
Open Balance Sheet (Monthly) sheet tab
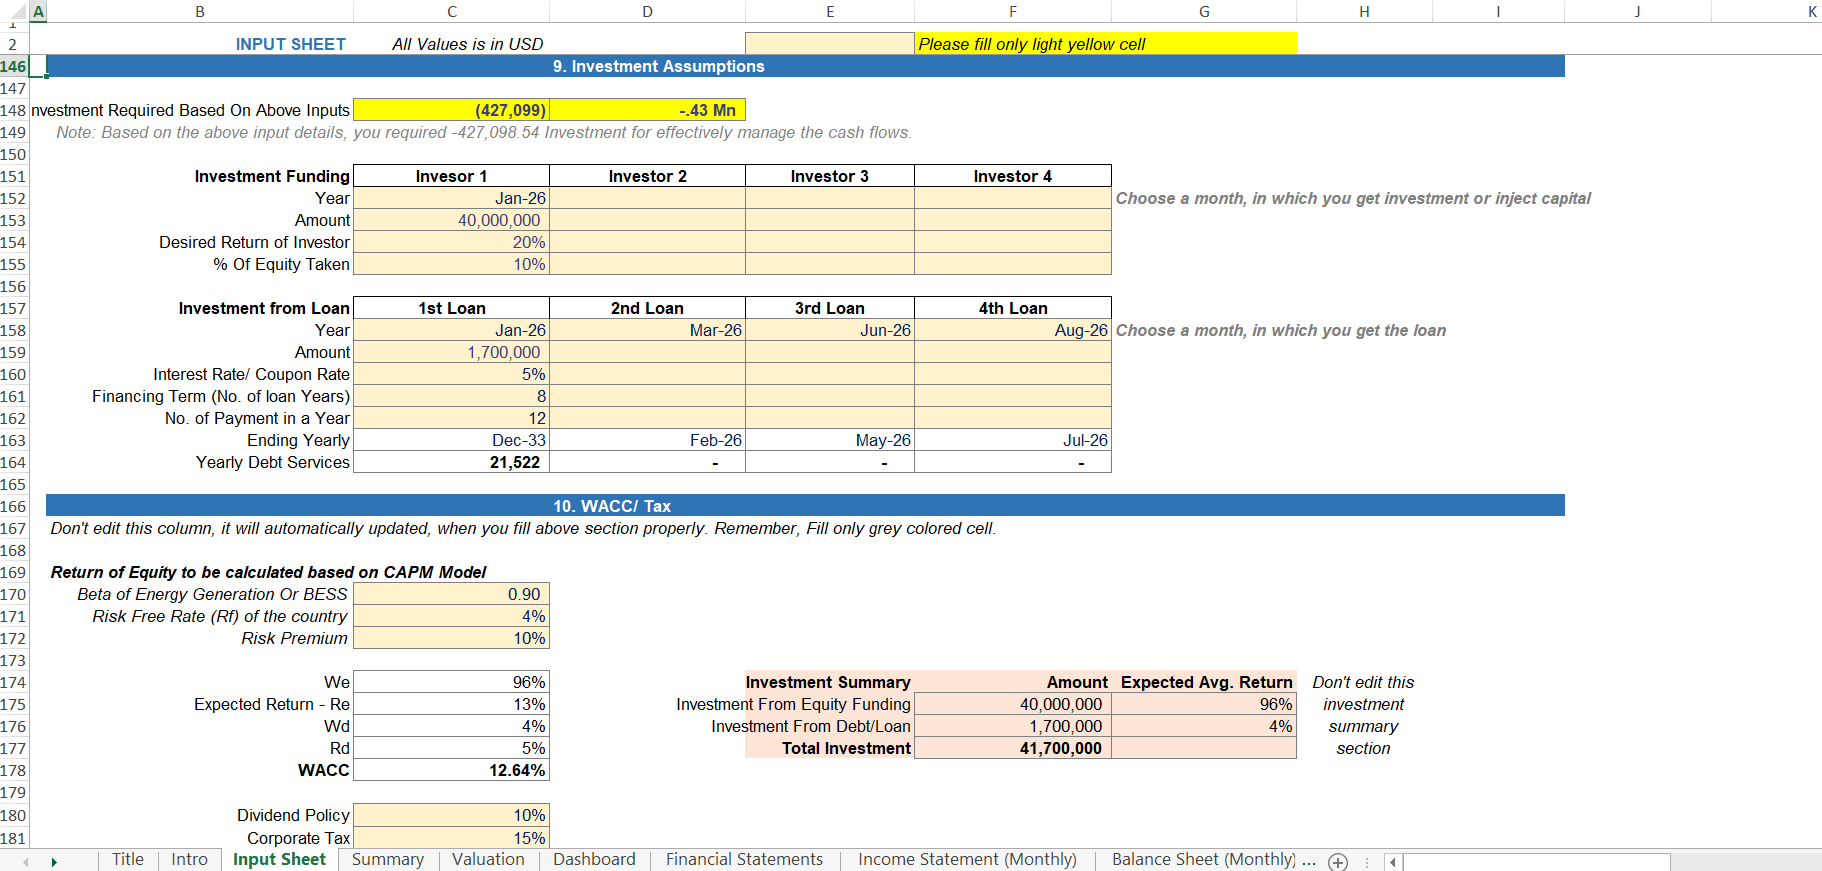[x=1203, y=859]
